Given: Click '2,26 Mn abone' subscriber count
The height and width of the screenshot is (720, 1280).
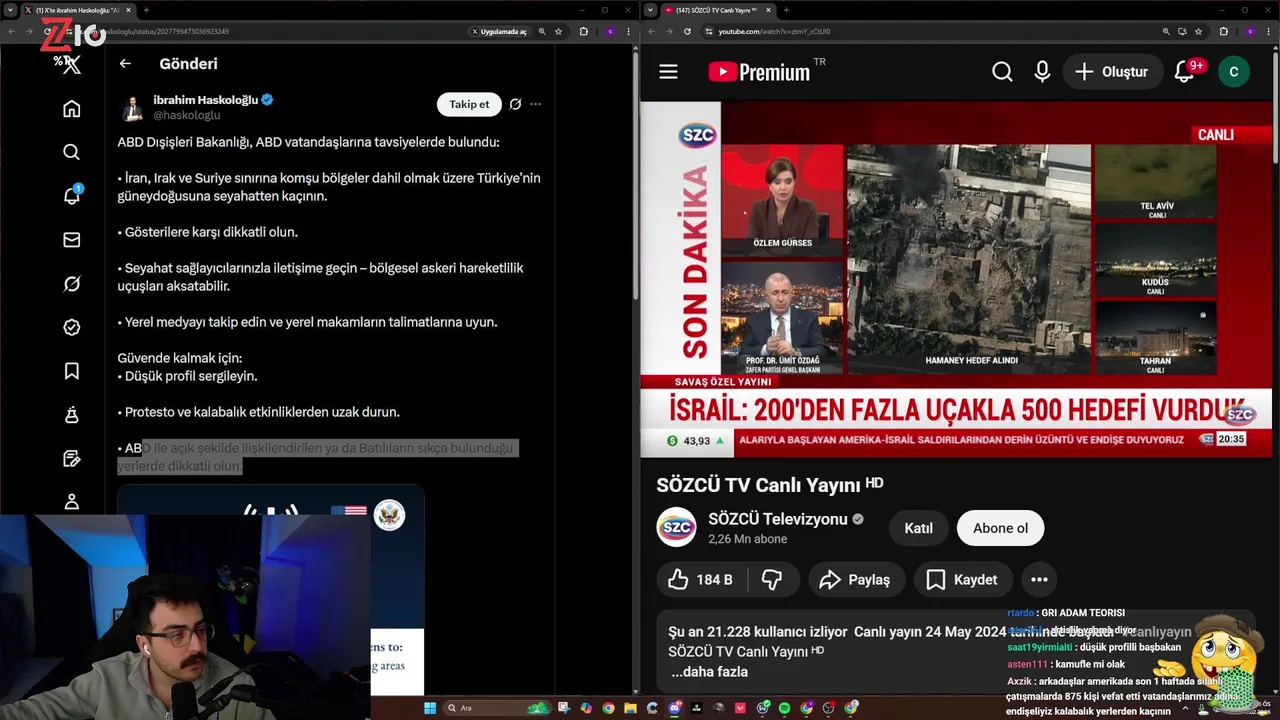Looking at the screenshot, I should coord(748,539).
